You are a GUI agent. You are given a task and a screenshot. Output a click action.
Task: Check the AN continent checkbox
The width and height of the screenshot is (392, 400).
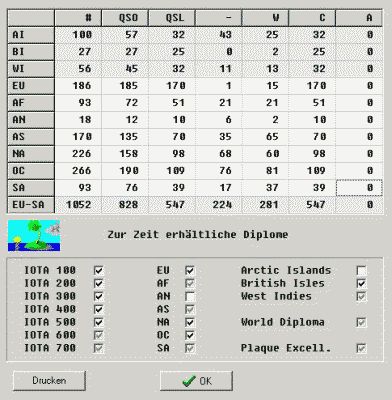190,296
